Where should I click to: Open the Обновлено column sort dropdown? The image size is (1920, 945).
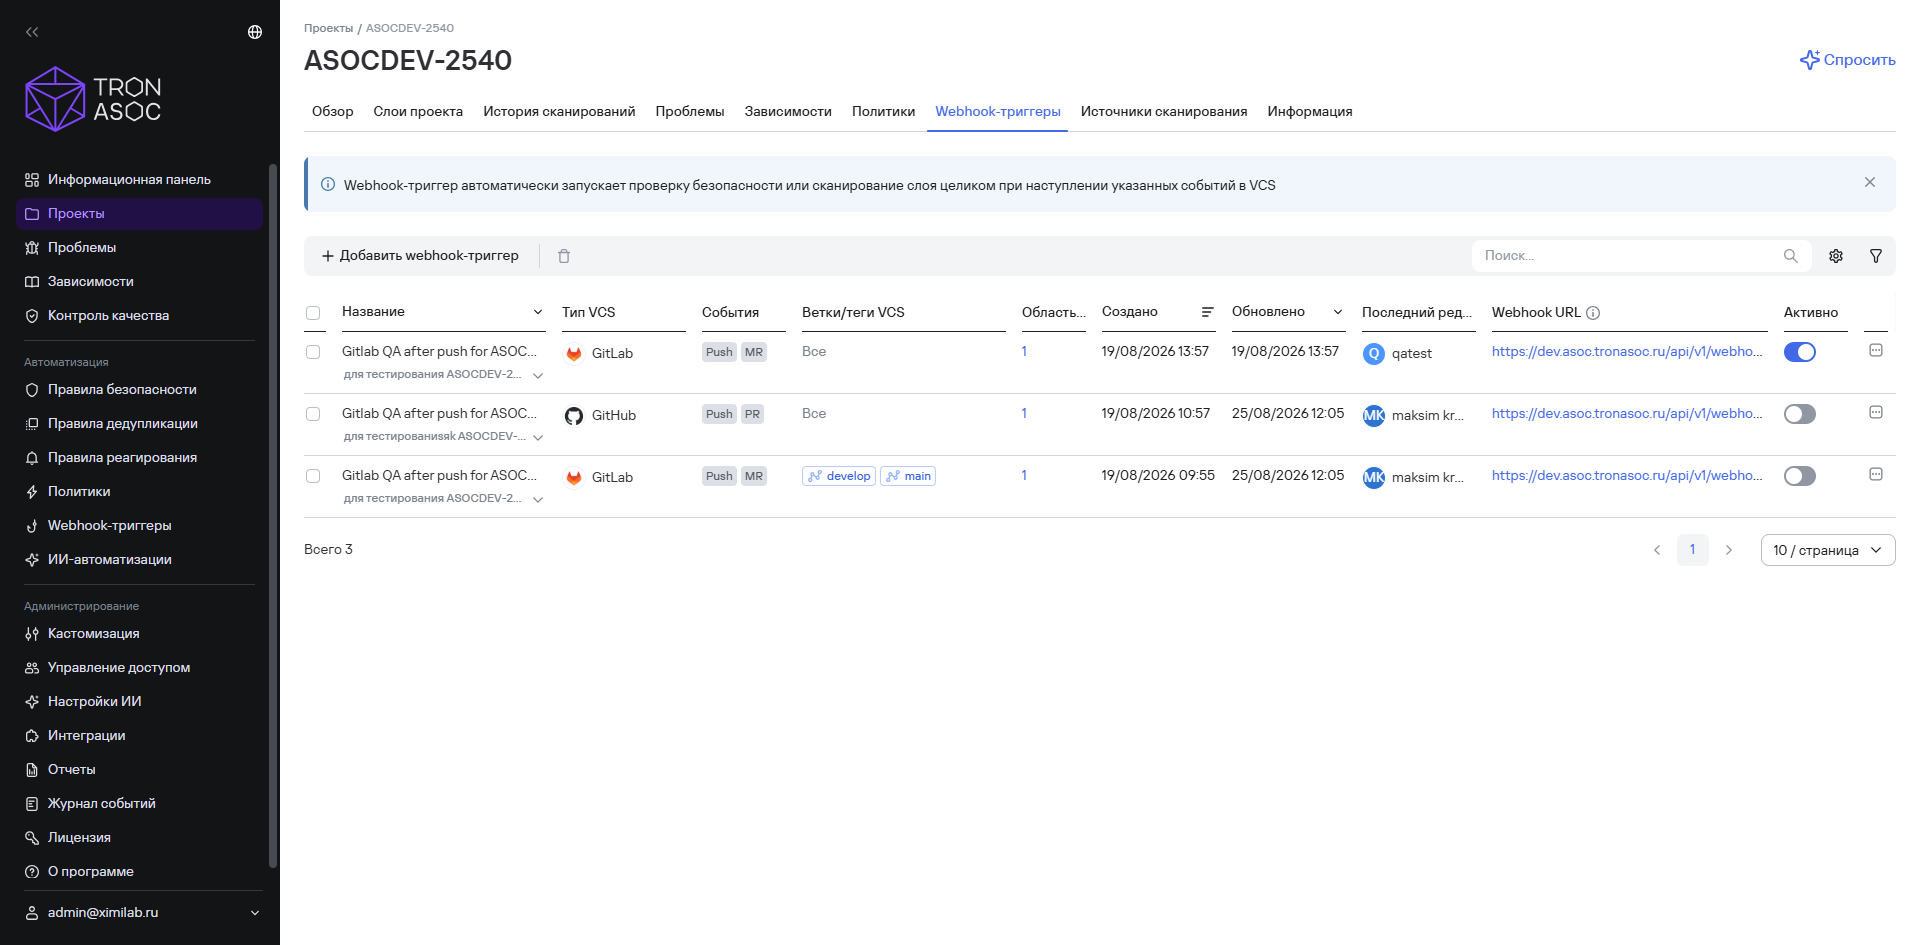(1338, 312)
